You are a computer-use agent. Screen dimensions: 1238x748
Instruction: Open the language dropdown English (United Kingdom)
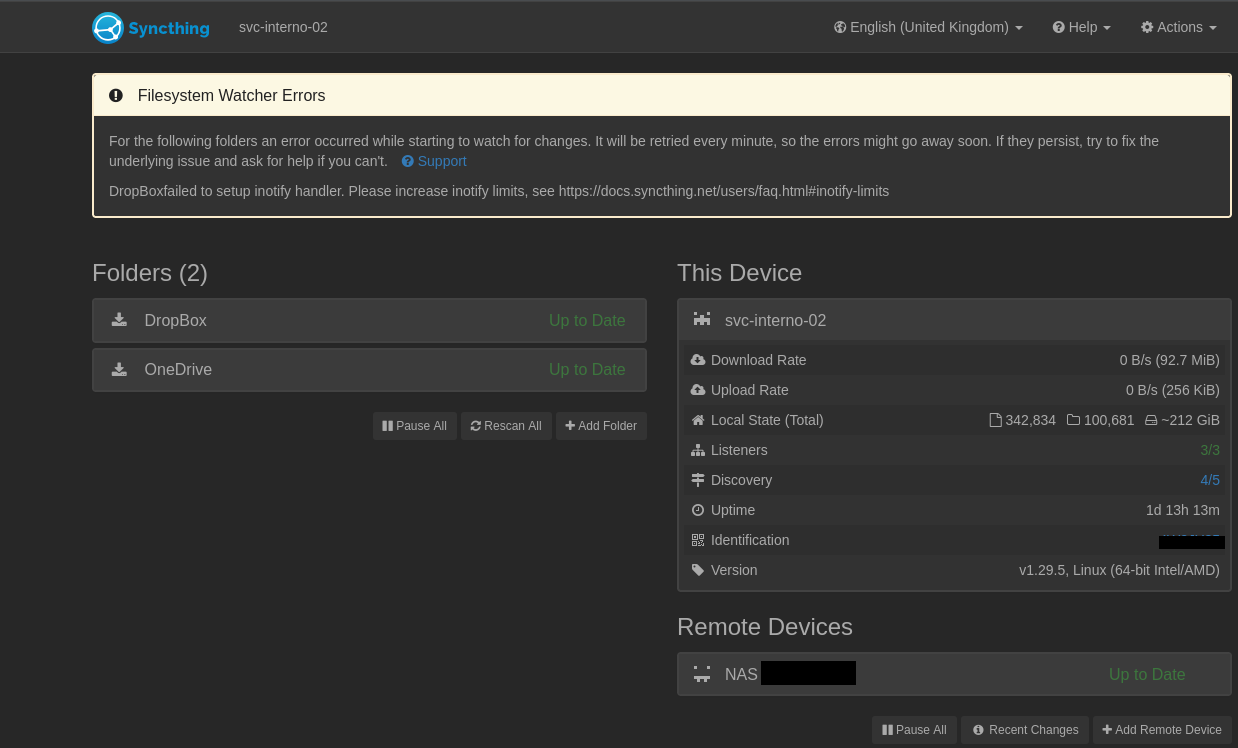928,27
